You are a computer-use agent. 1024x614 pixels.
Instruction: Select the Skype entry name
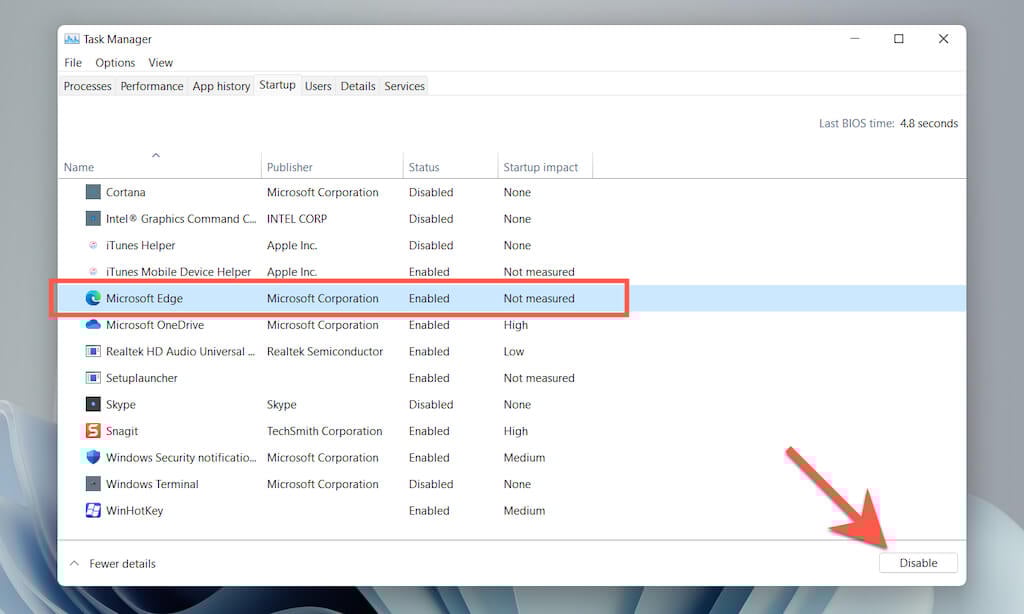point(121,404)
